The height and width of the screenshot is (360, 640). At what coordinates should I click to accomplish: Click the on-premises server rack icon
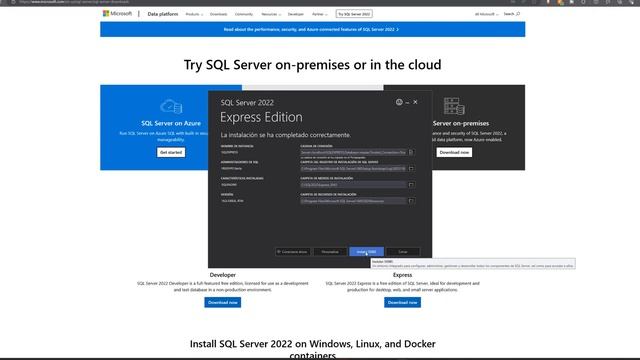point(454,106)
